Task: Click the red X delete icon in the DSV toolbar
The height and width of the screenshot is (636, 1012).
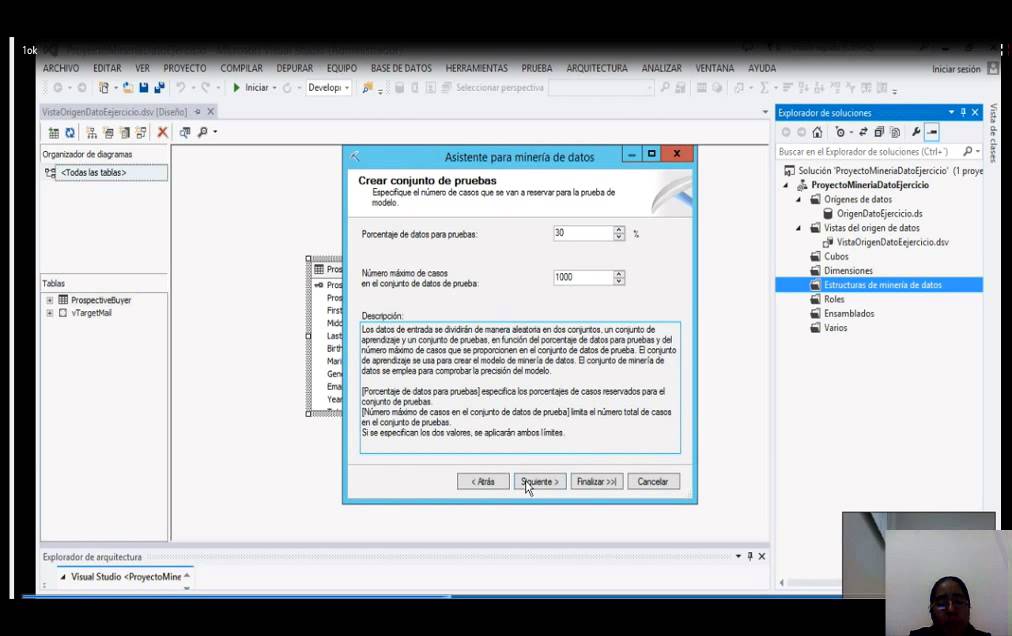Action: [163, 132]
